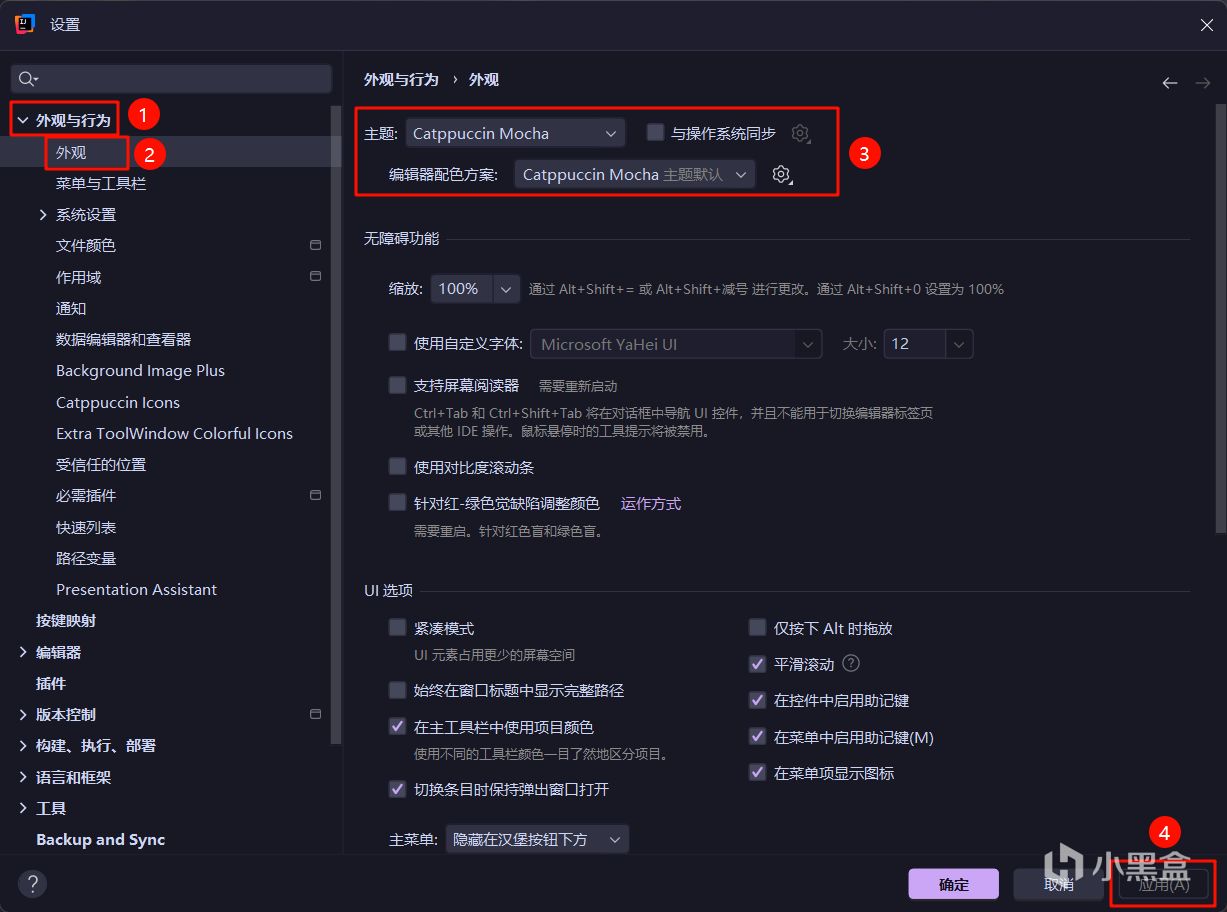Enable 支持屏幕阅读器 checkbox
The width and height of the screenshot is (1227, 912).
click(x=397, y=384)
